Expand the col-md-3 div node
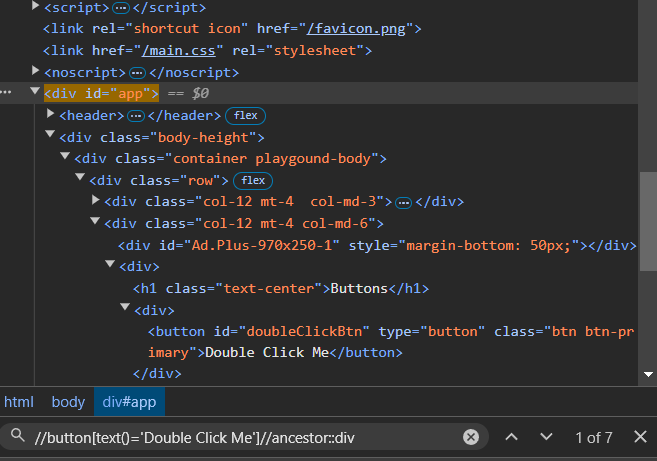 pyautogui.click(x=96, y=202)
